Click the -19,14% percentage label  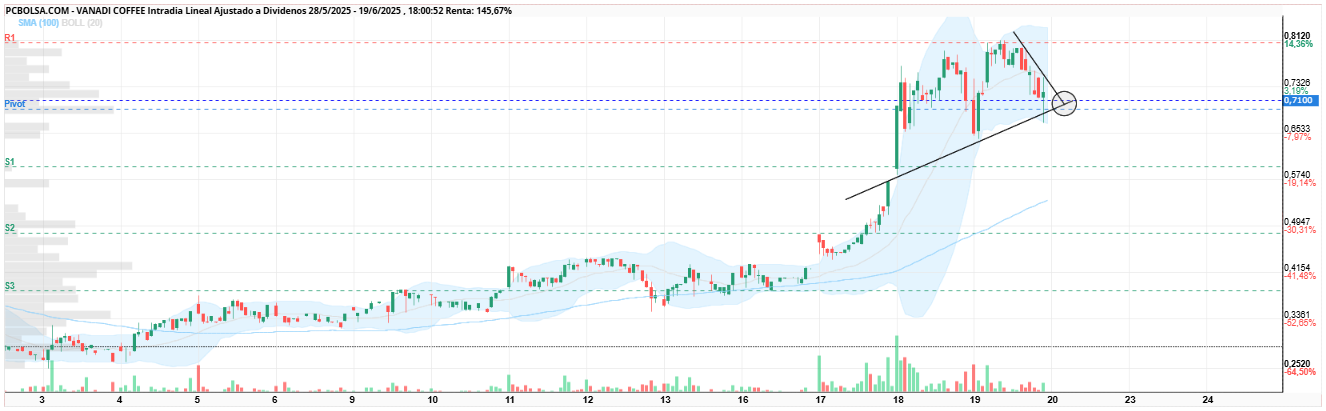(x=1298, y=183)
